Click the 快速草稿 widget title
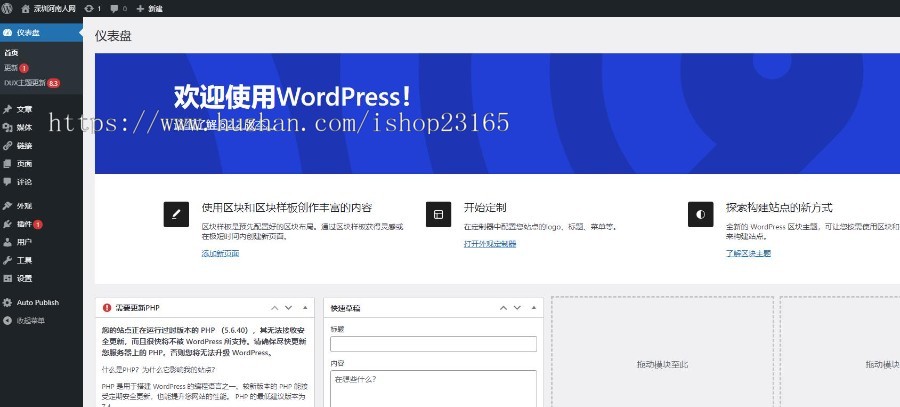The height and width of the screenshot is (407, 900). pos(346,308)
